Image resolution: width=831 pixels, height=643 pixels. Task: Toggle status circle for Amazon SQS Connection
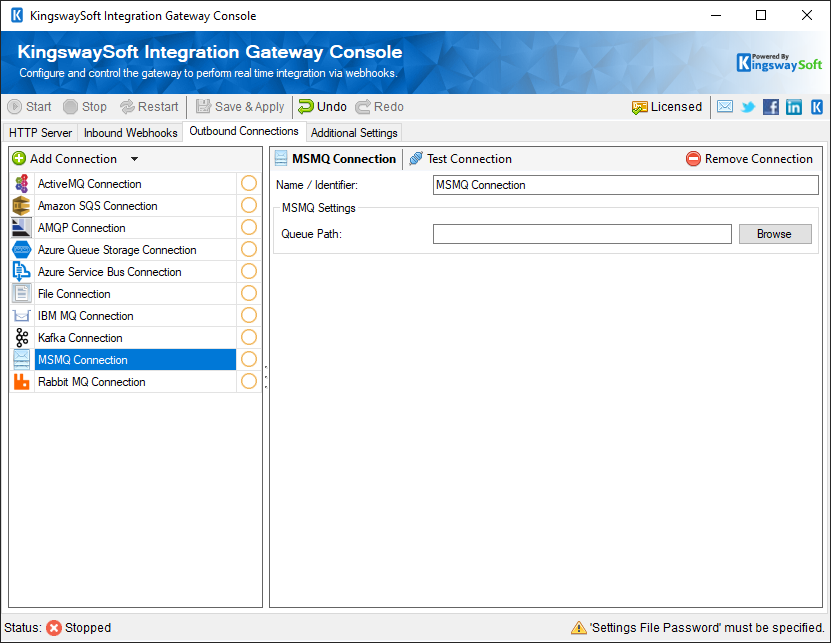[249, 205]
